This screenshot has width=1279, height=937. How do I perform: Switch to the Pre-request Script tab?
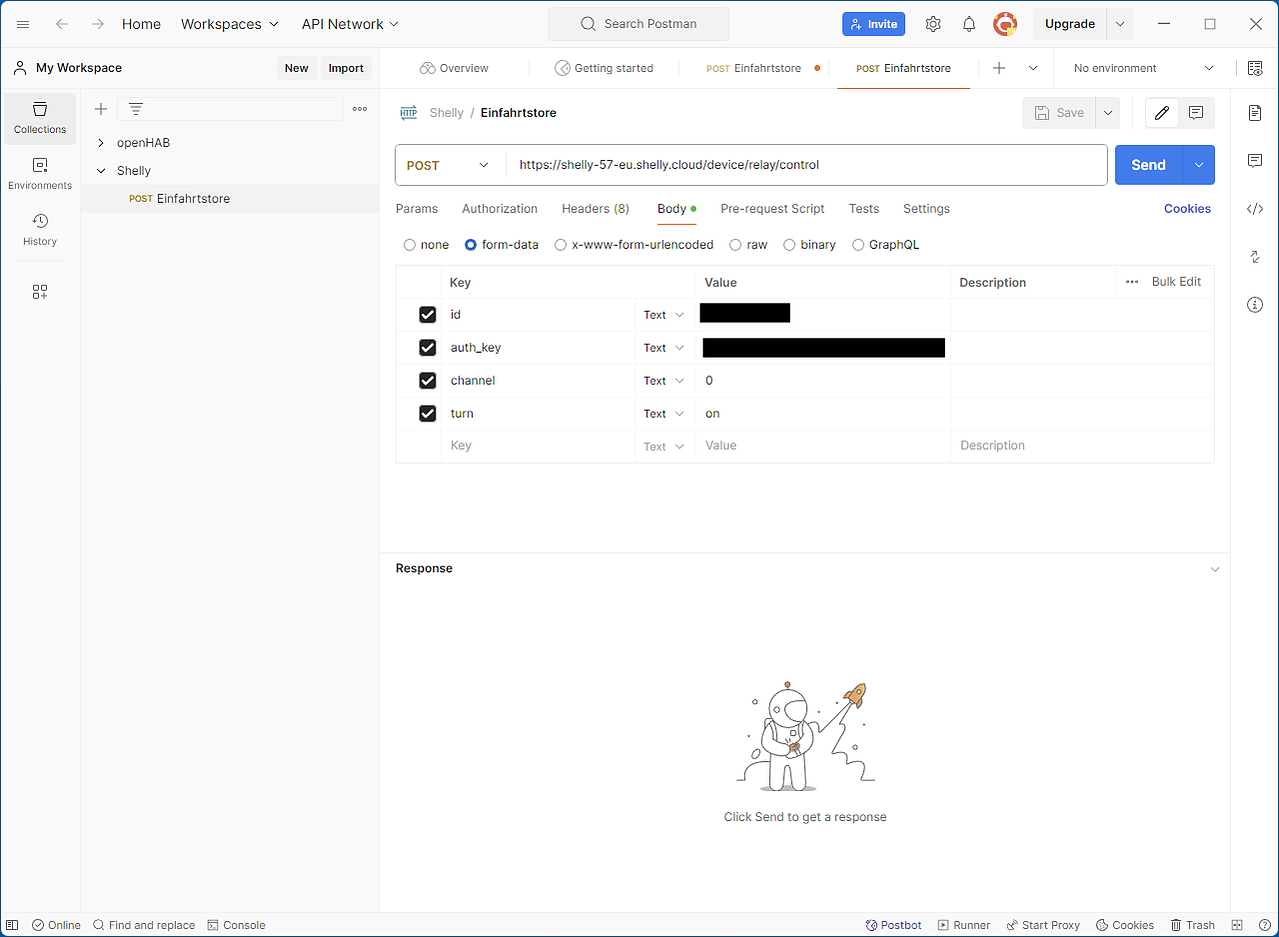click(773, 209)
